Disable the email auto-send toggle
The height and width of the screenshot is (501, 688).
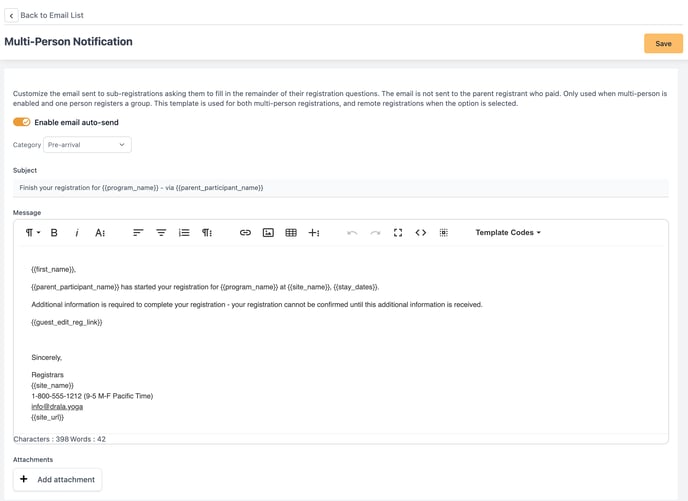22,122
